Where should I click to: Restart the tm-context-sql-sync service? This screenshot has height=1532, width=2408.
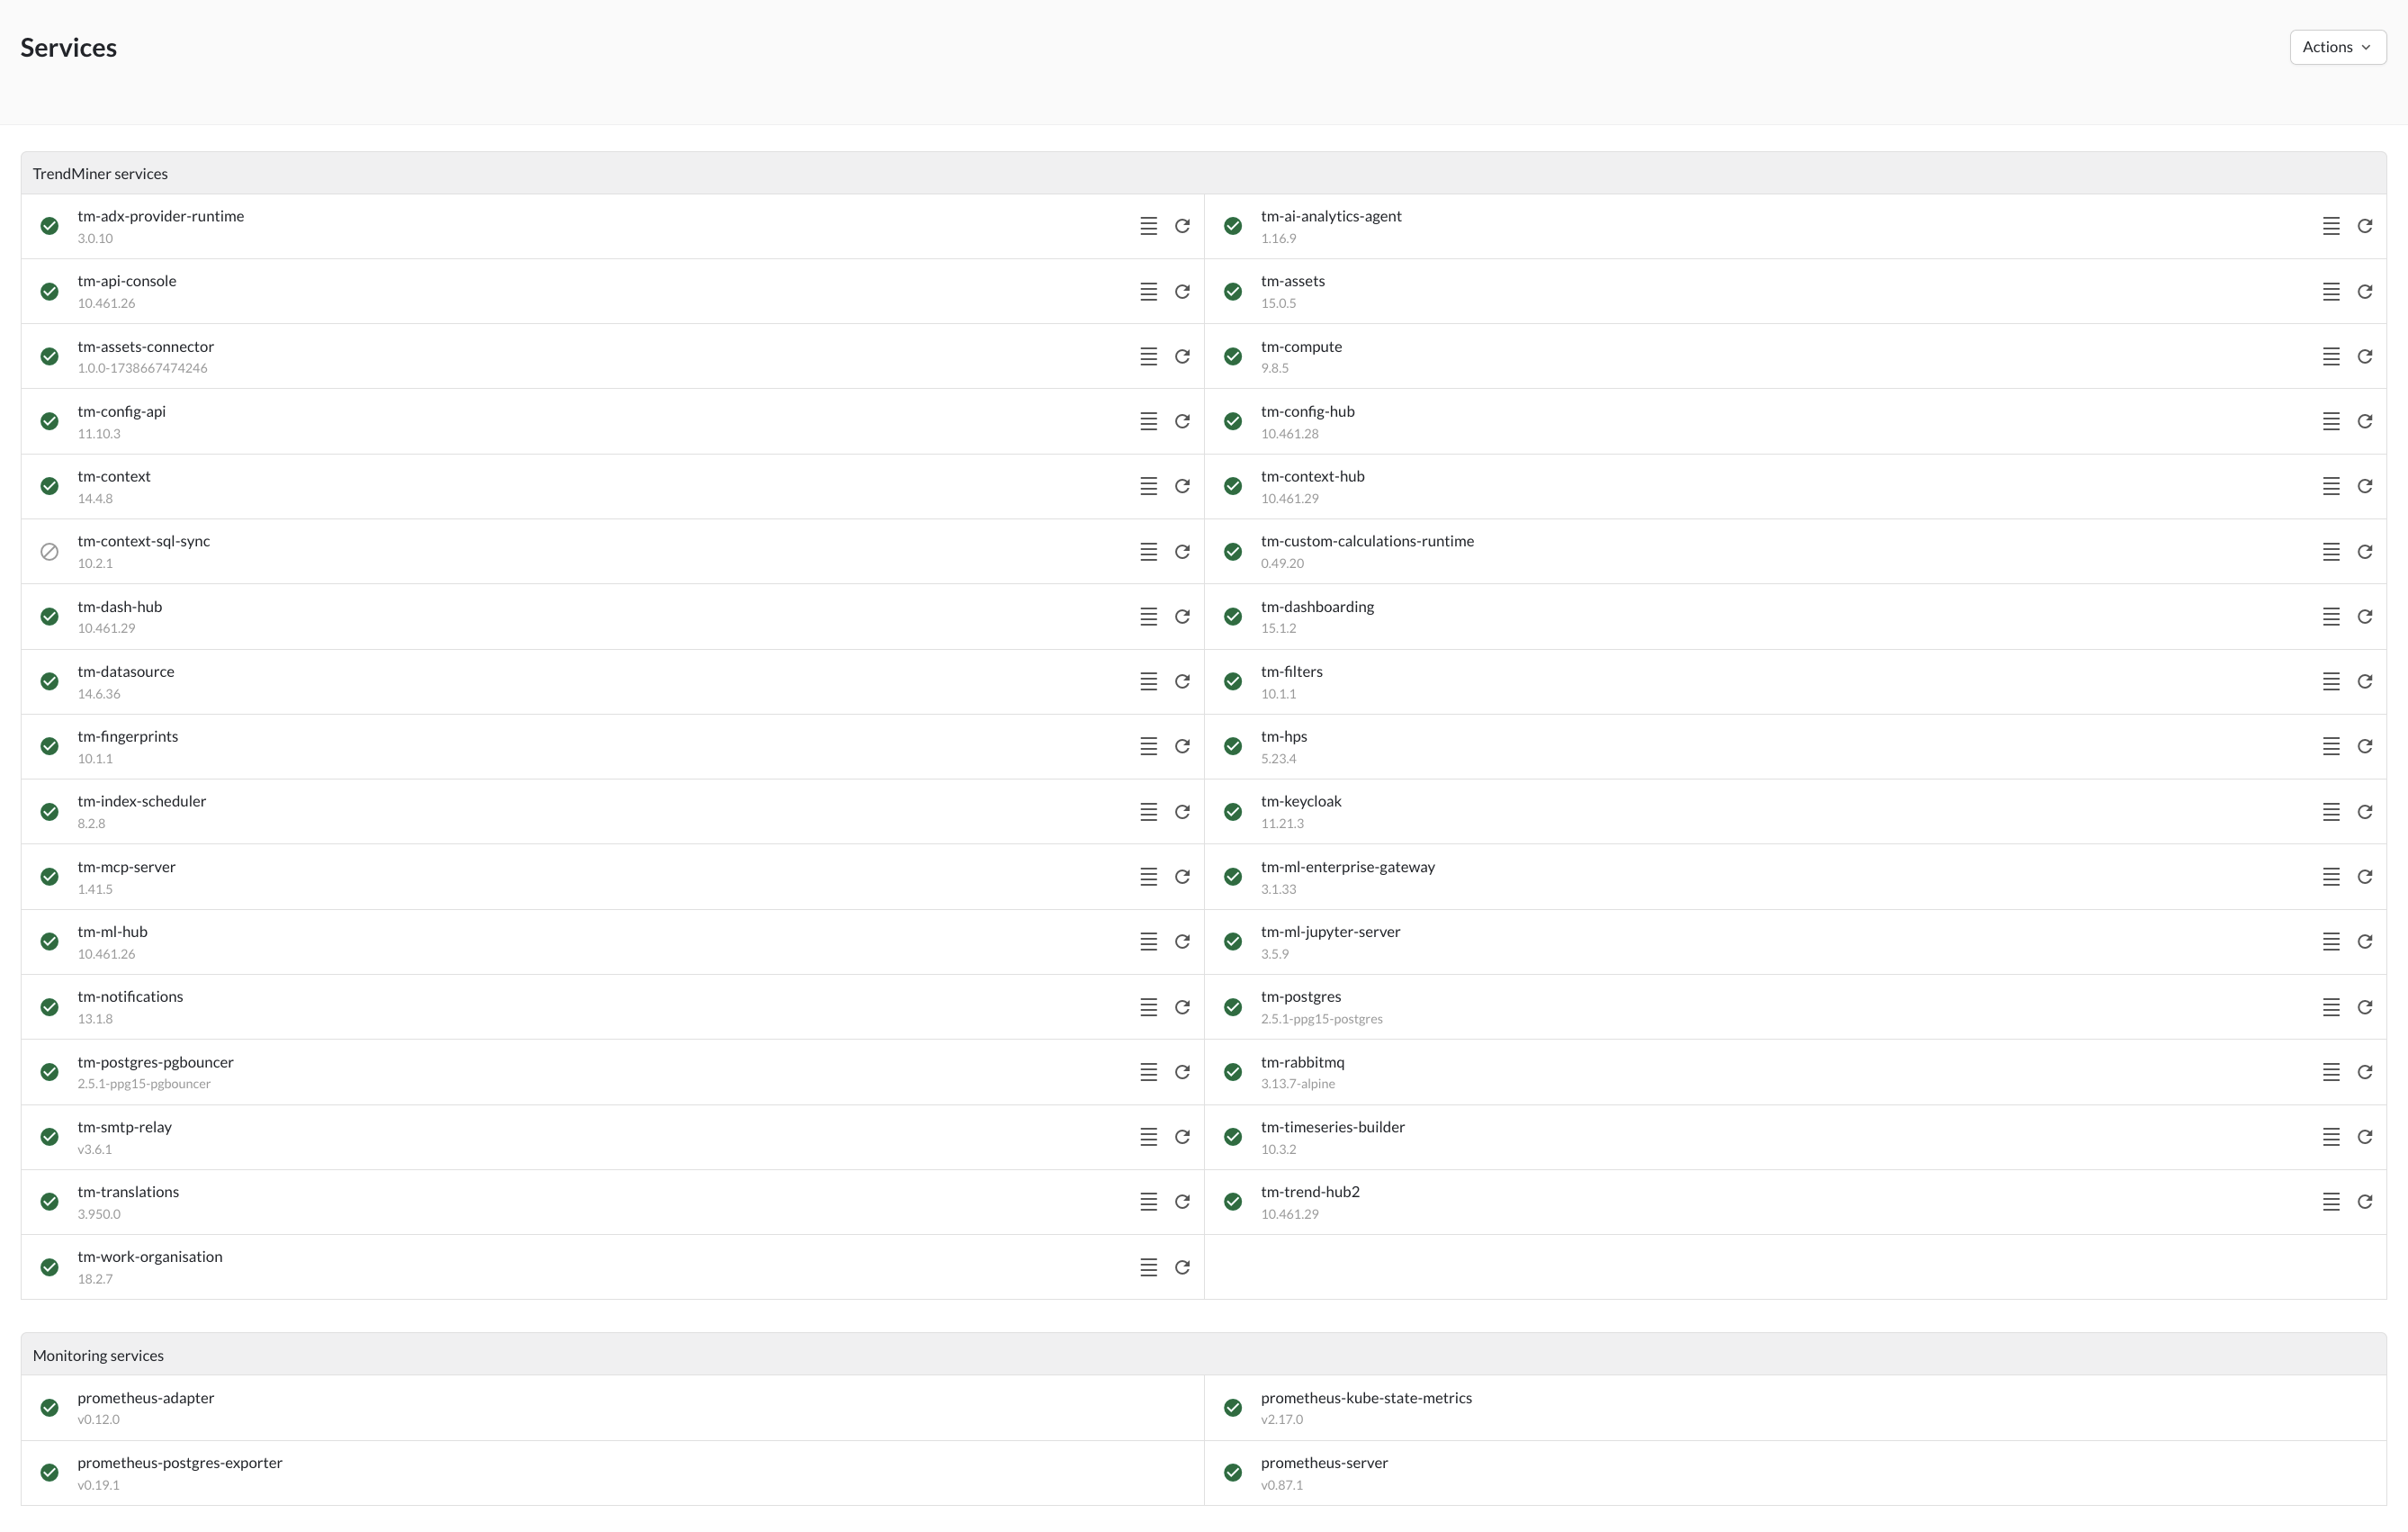[x=1182, y=552]
